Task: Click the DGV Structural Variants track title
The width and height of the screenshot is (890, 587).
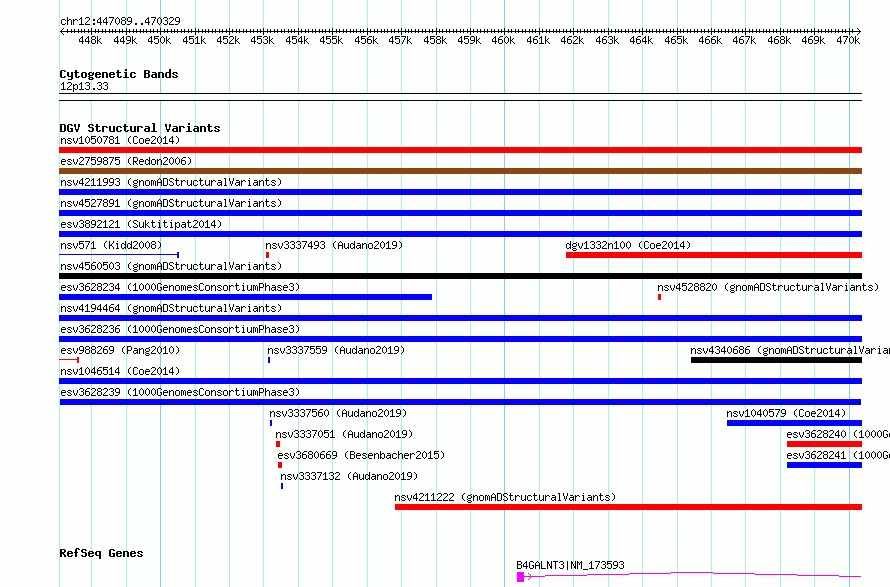Action: click(140, 128)
